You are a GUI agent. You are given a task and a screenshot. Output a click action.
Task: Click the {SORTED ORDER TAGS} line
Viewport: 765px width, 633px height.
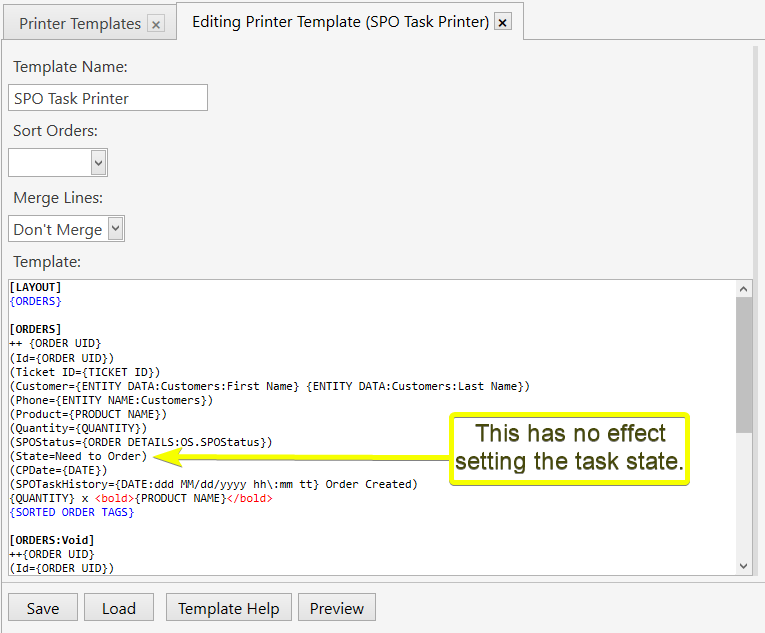tap(71, 512)
